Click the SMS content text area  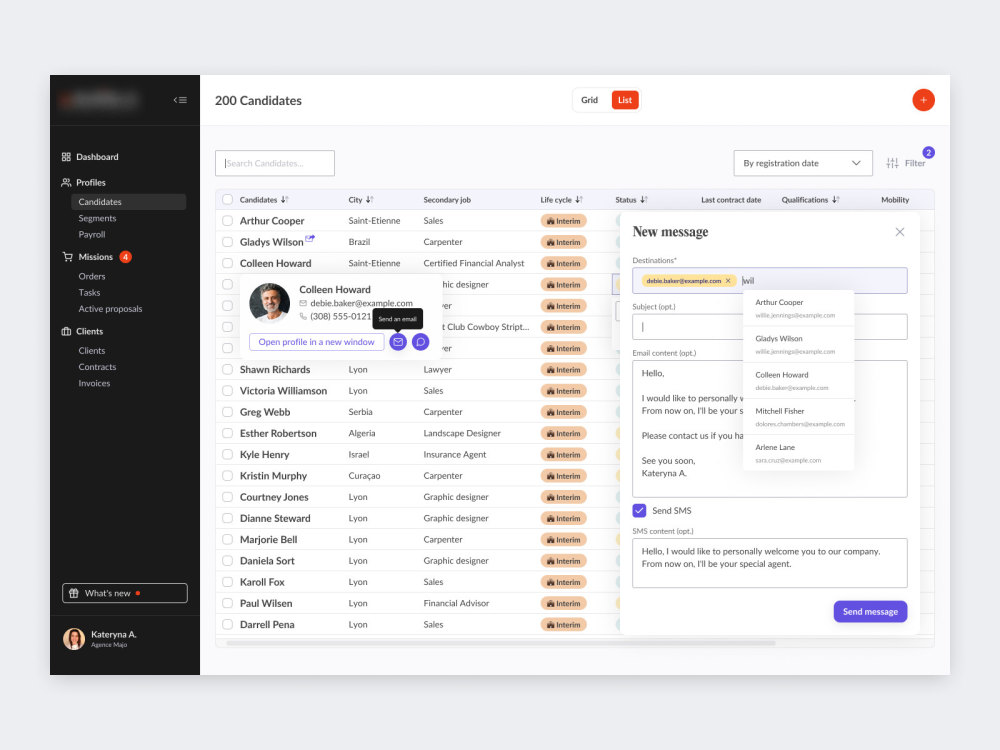coord(770,563)
